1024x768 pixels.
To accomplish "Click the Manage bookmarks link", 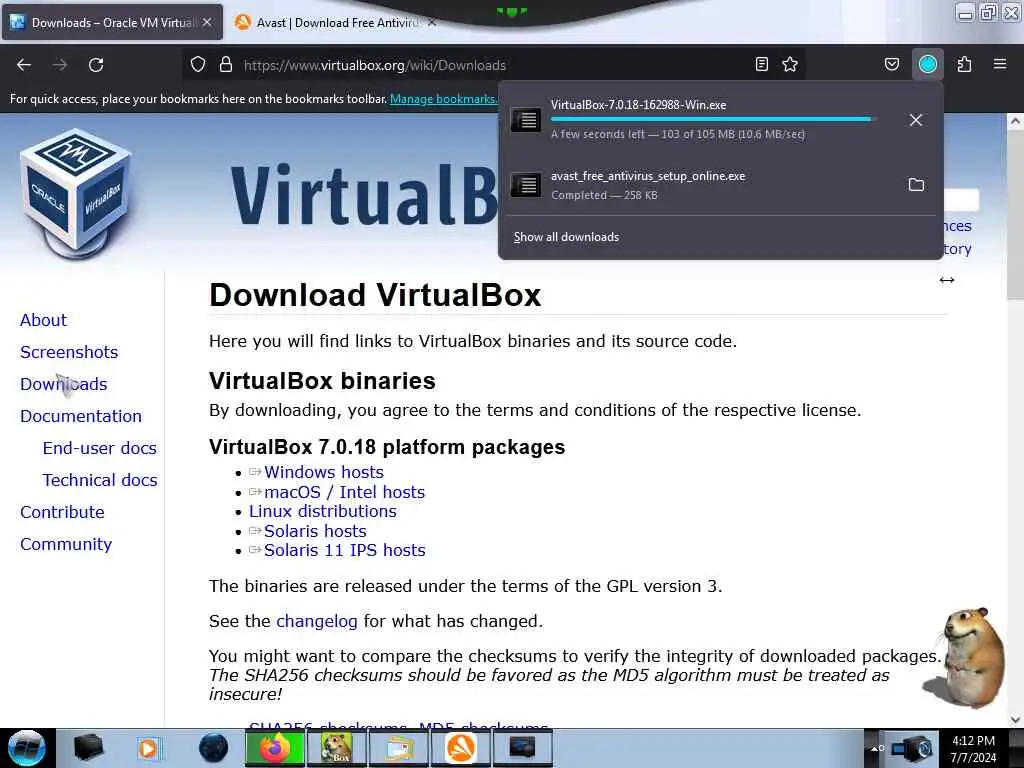I will (x=443, y=99).
